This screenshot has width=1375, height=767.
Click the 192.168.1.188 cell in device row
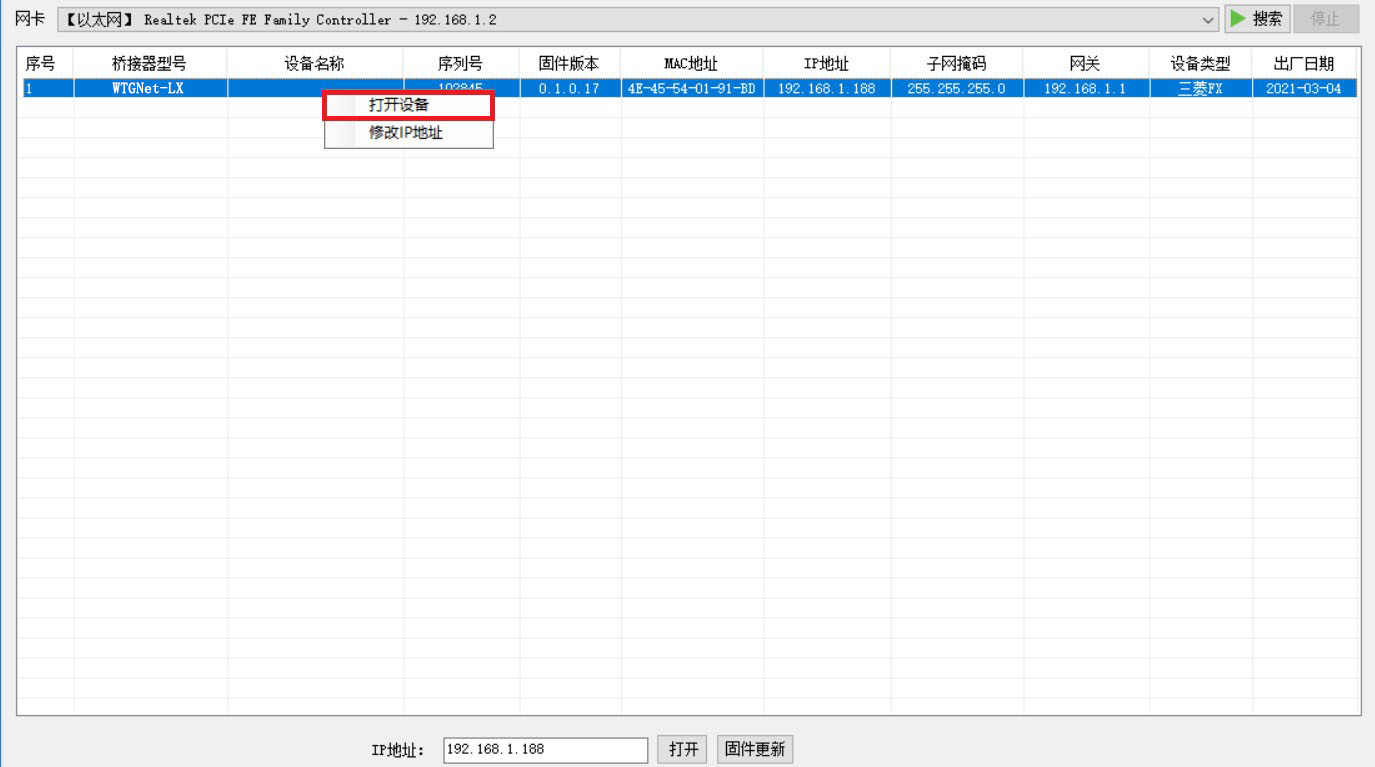pos(826,88)
